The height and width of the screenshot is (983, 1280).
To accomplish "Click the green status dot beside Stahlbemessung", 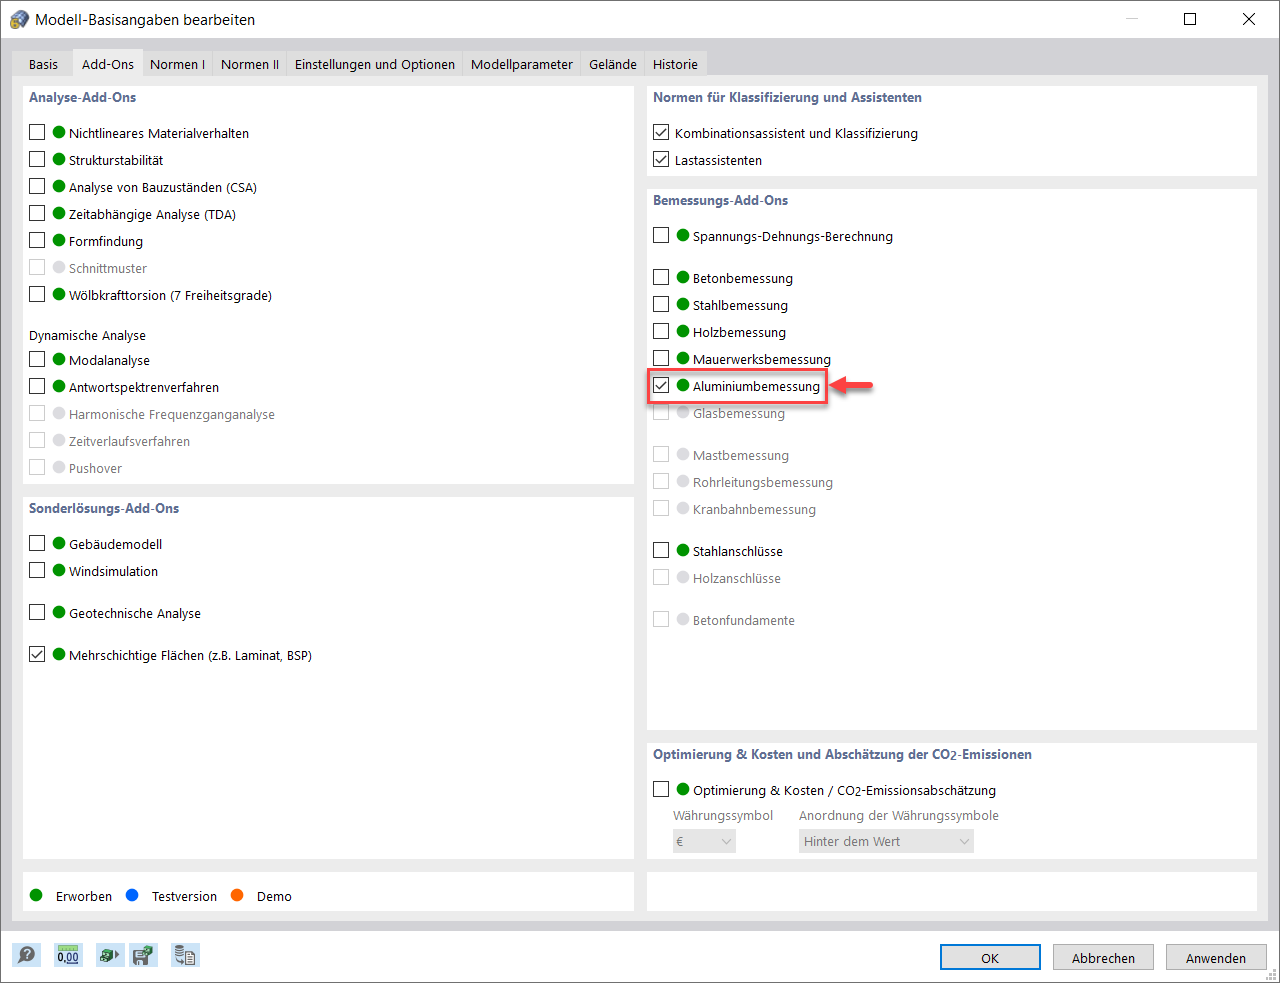I will 683,304.
